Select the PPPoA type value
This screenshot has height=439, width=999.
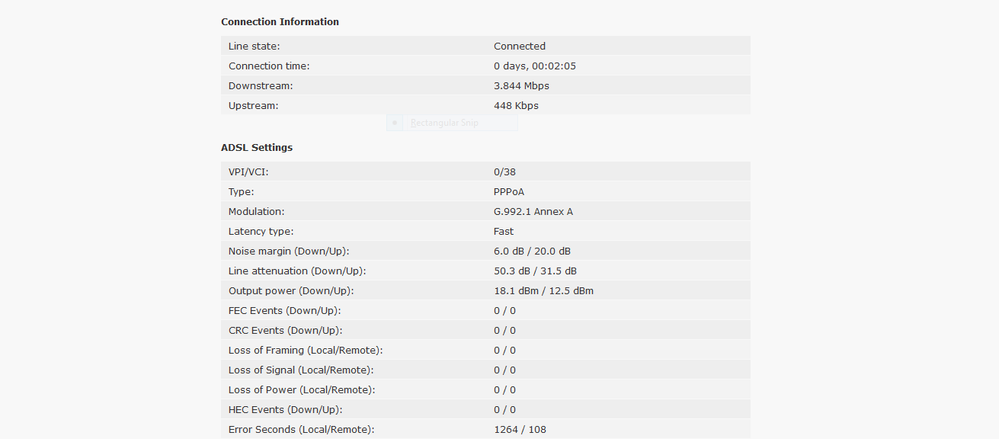509,192
